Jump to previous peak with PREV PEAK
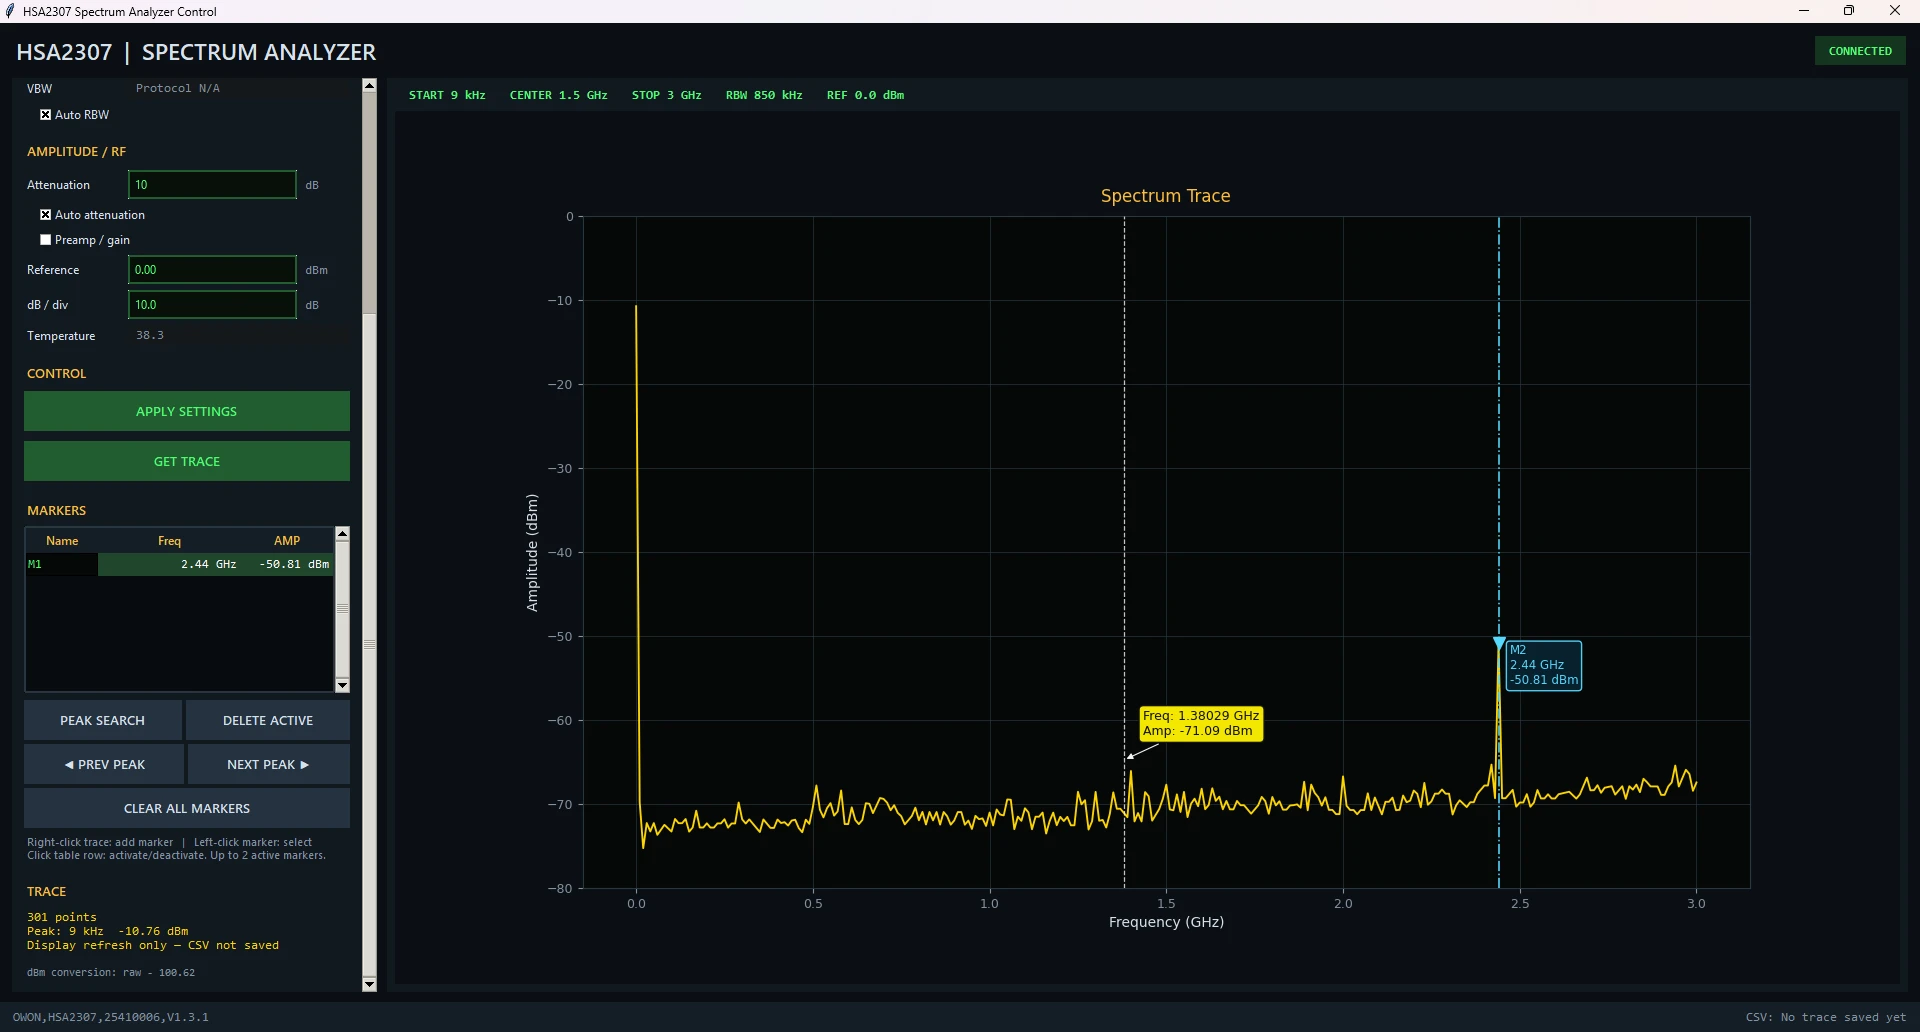Image resolution: width=1920 pixels, height=1032 pixels. click(x=104, y=764)
